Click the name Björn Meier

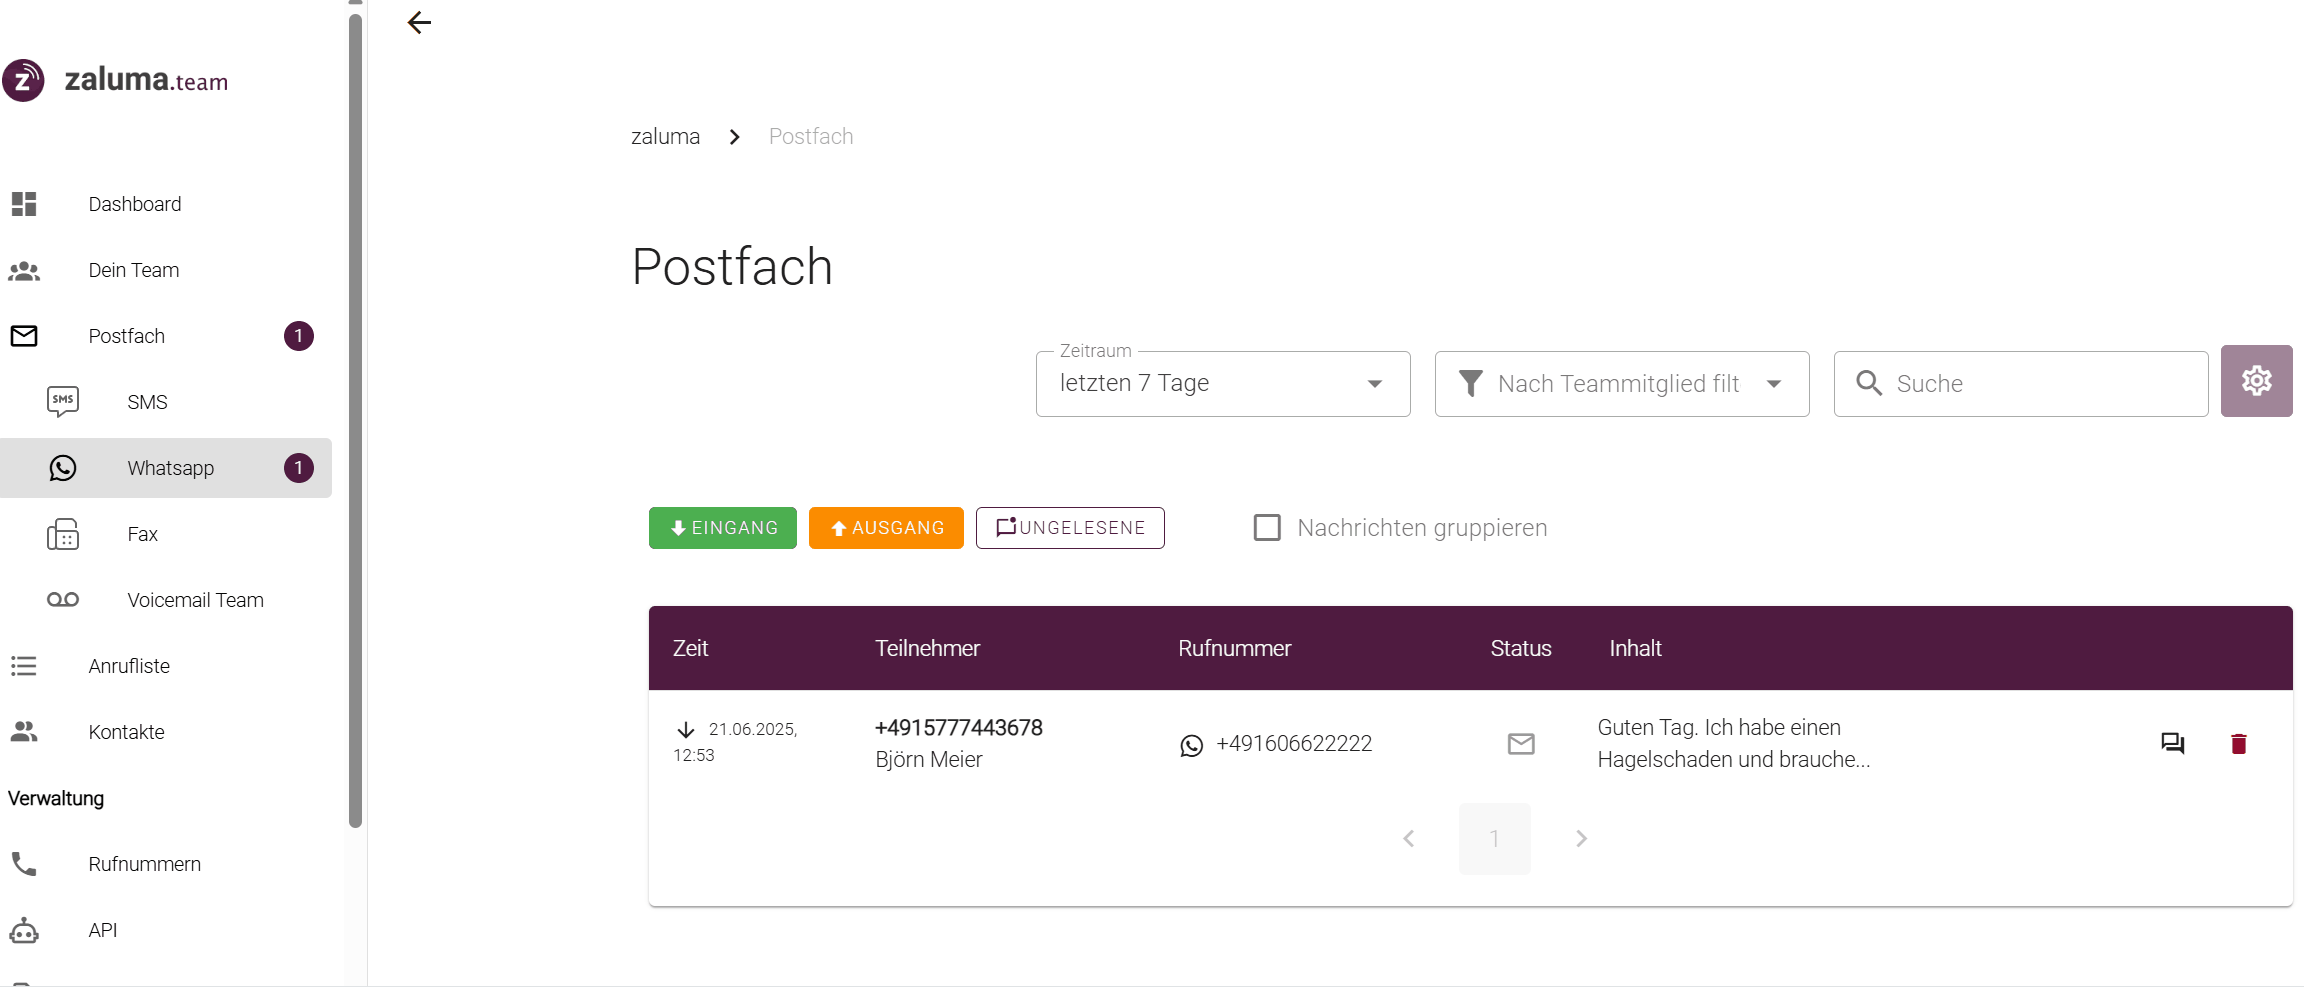coord(929,760)
